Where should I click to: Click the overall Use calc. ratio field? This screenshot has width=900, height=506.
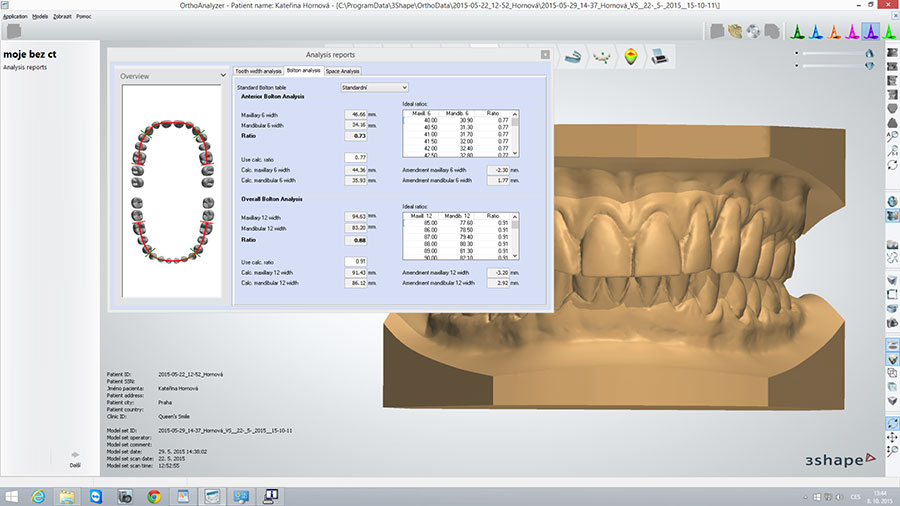coord(355,261)
